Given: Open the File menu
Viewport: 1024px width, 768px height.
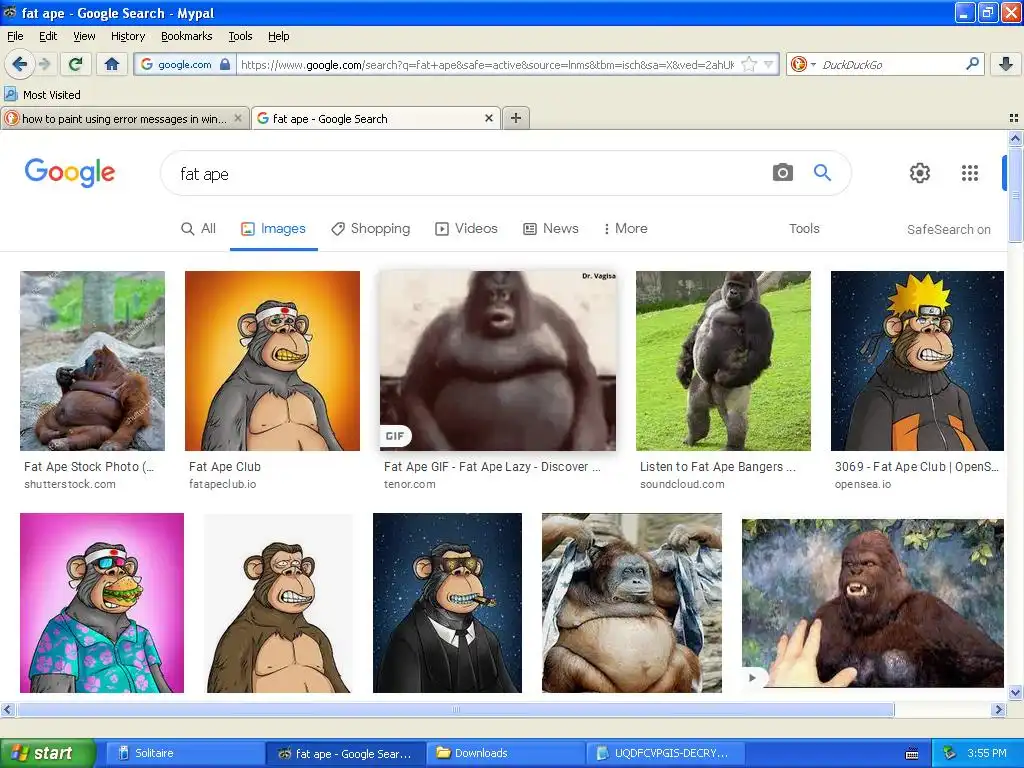Looking at the screenshot, I should [x=15, y=36].
